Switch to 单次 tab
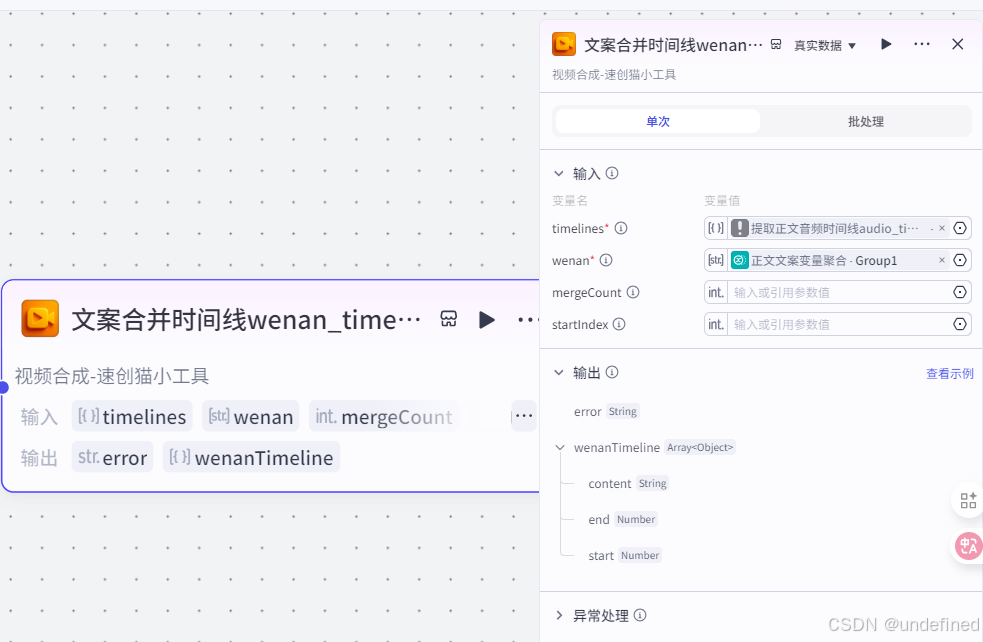Image resolution: width=983 pixels, height=642 pixels. tap(658, 121)
